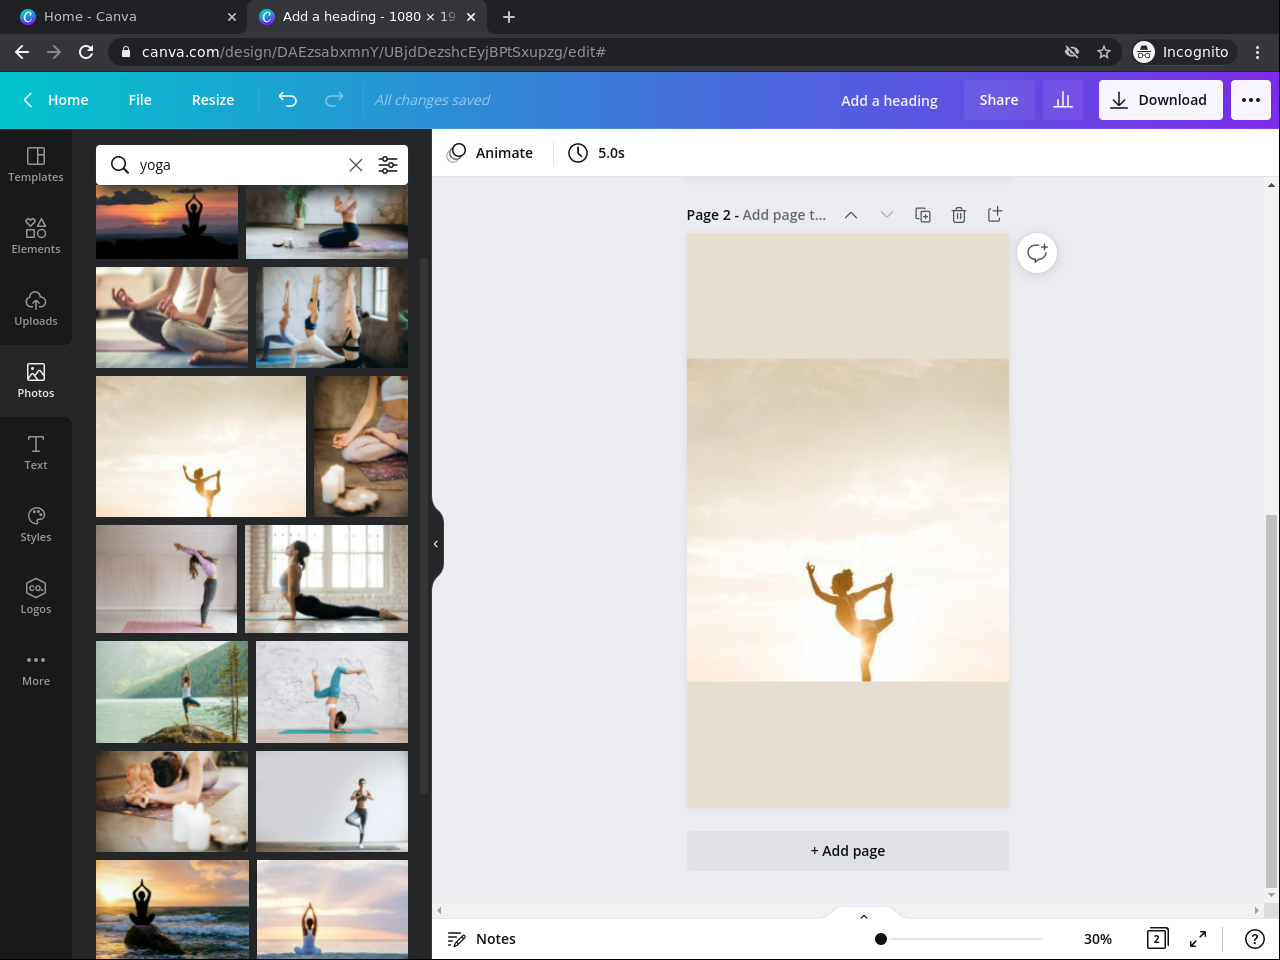Image resolution: width=1280 pixels, height=960 pixels.
Task: Pick the woman backbend on pink mat photo
Action: 166,579
